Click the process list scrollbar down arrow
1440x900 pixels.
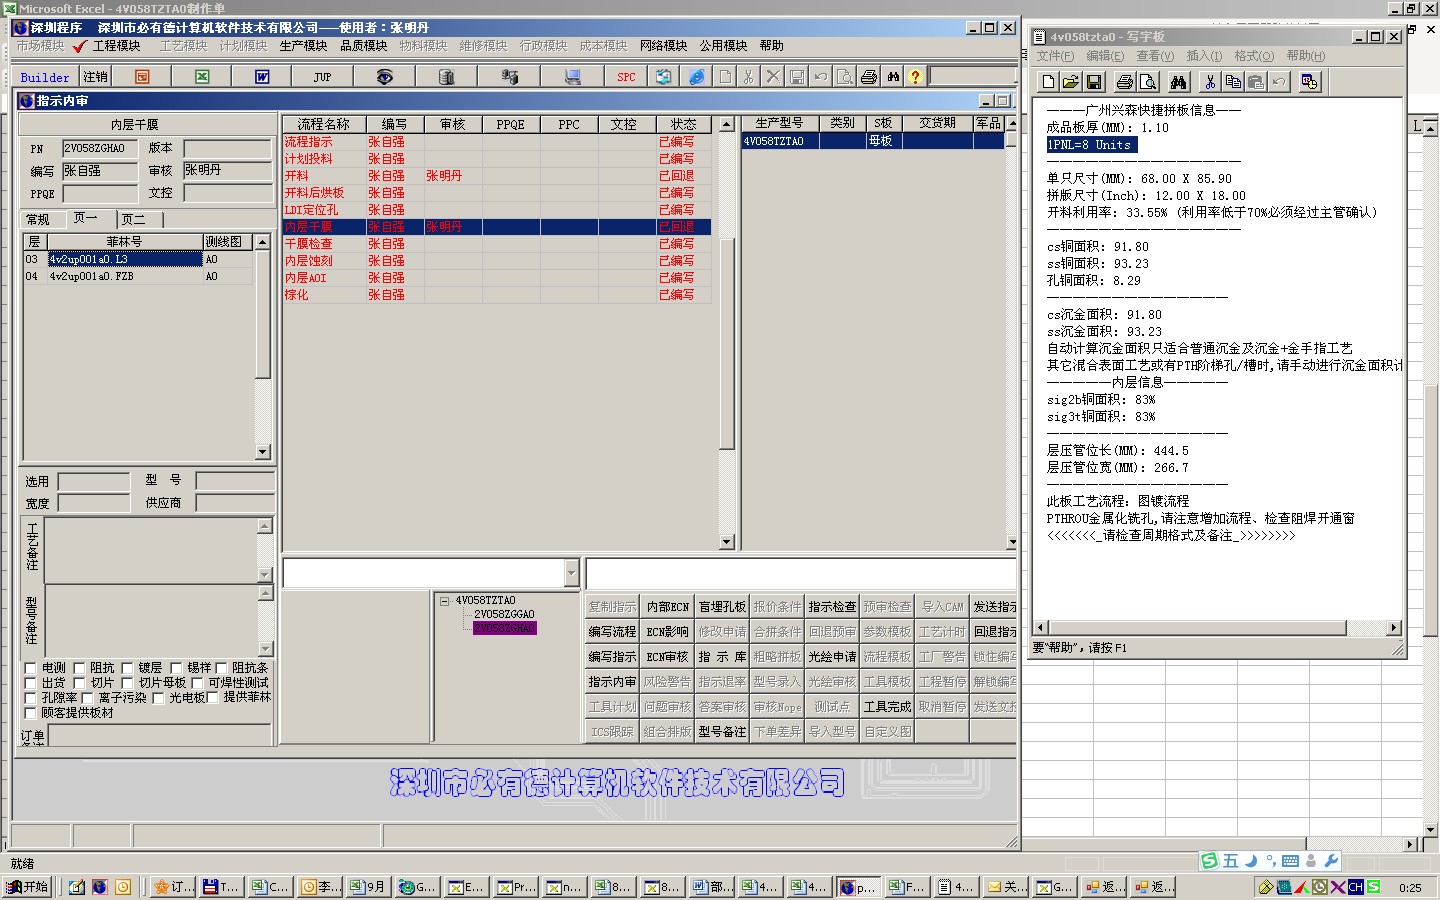click(x=727, y=542)
